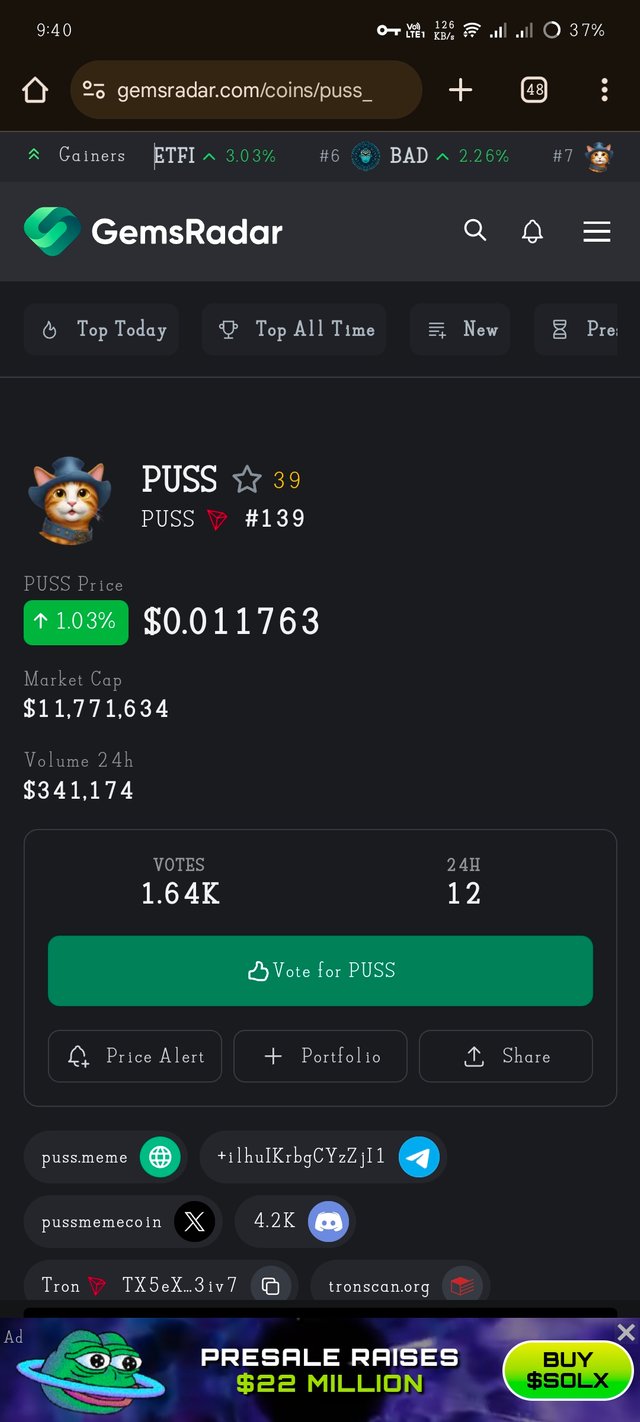The width and height of the screenshot is (640, 1422).
Task: Switch to the Top Today tab
Action: (x=102, y=330)
